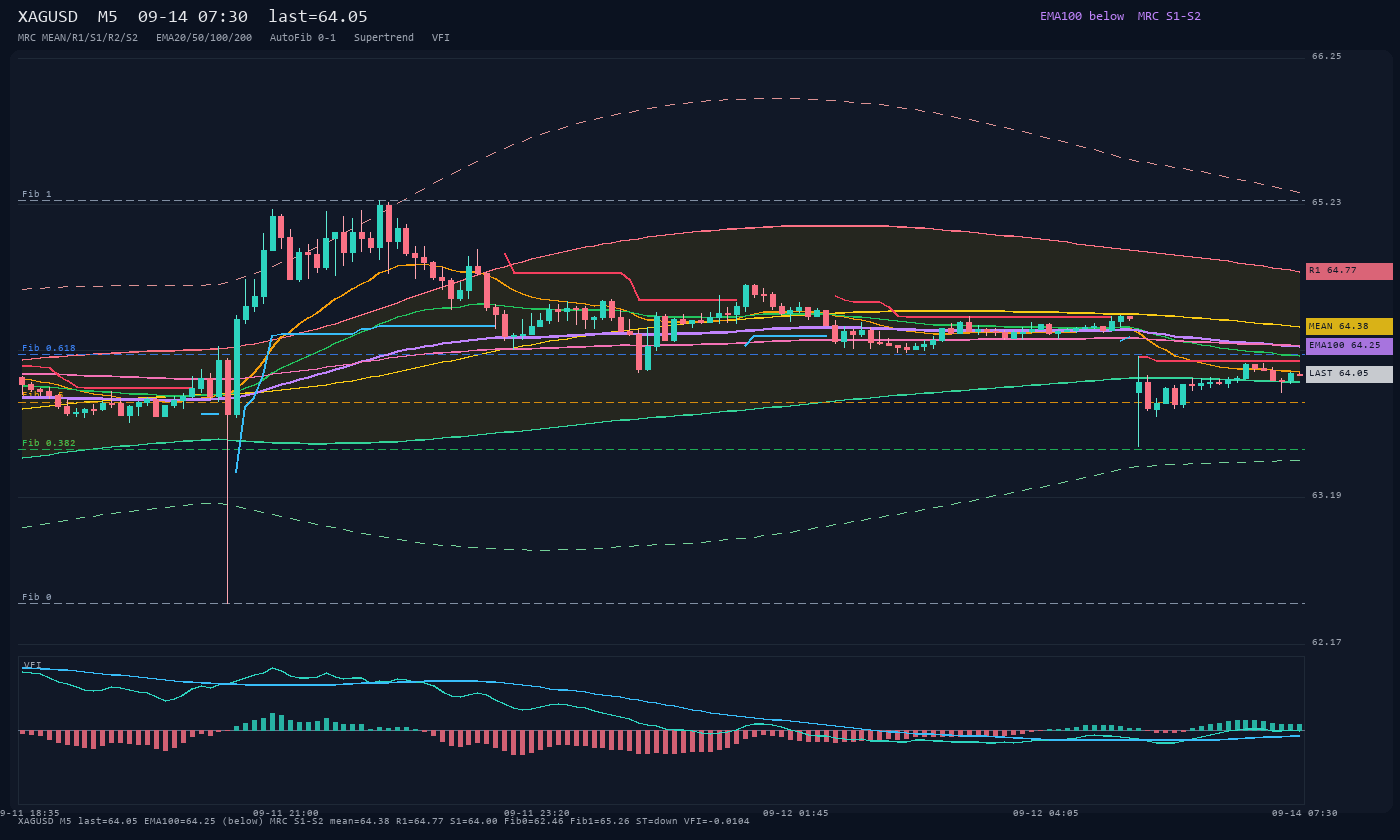Click the 09-14 07:30 header timestamp
The height and width of the screenshot is (840, 1400).
(x=193, y=17)
